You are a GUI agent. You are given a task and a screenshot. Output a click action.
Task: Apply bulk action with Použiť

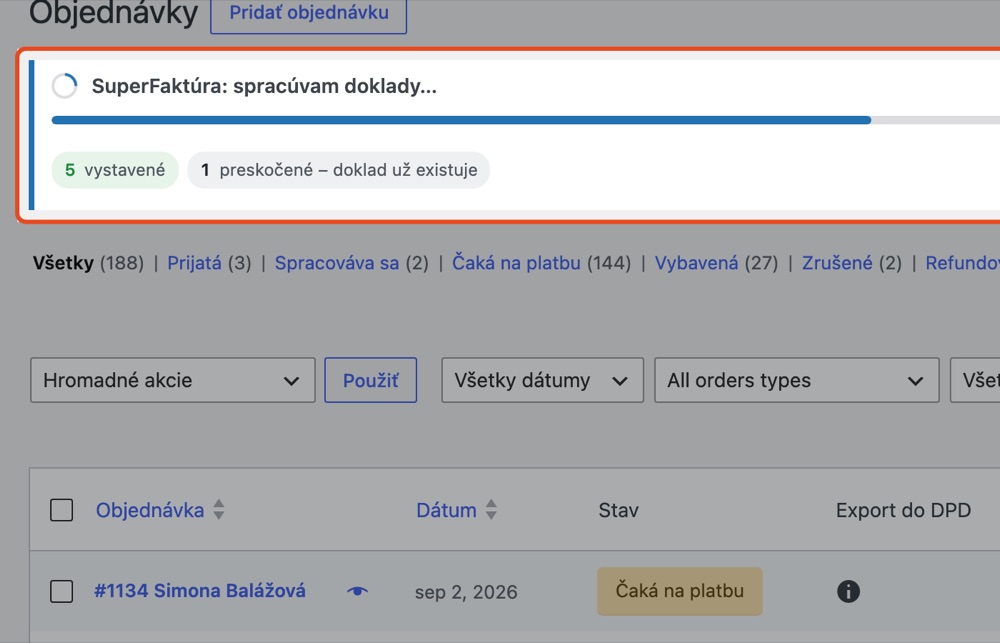point(371,380)
